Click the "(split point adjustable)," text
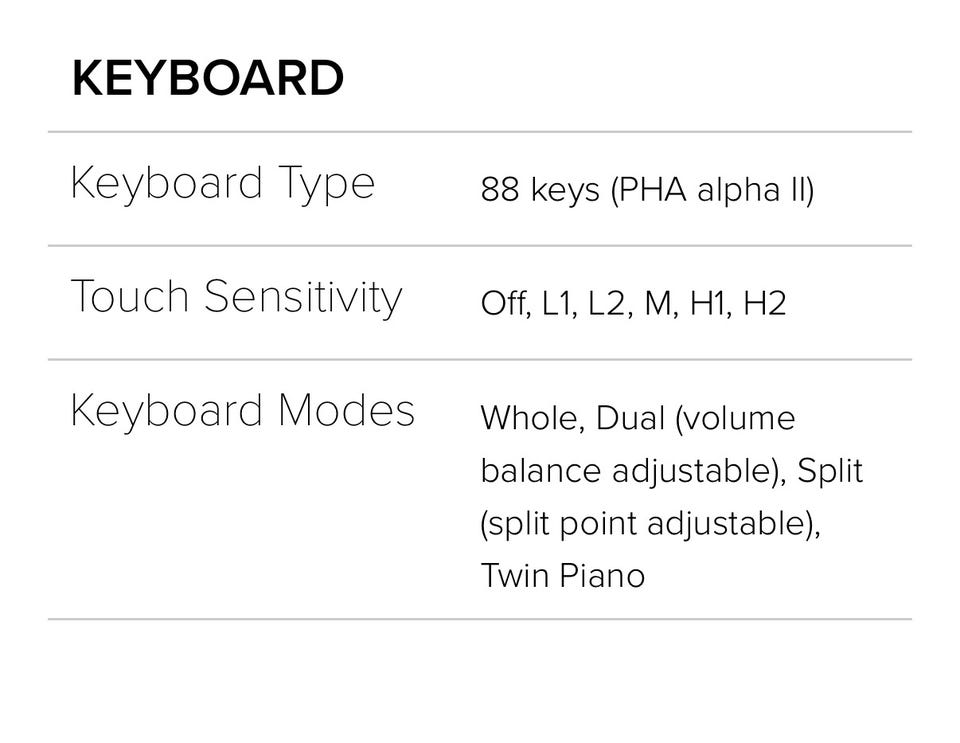Viewport: 960px width, 743px height. click(x=650, y=524)
